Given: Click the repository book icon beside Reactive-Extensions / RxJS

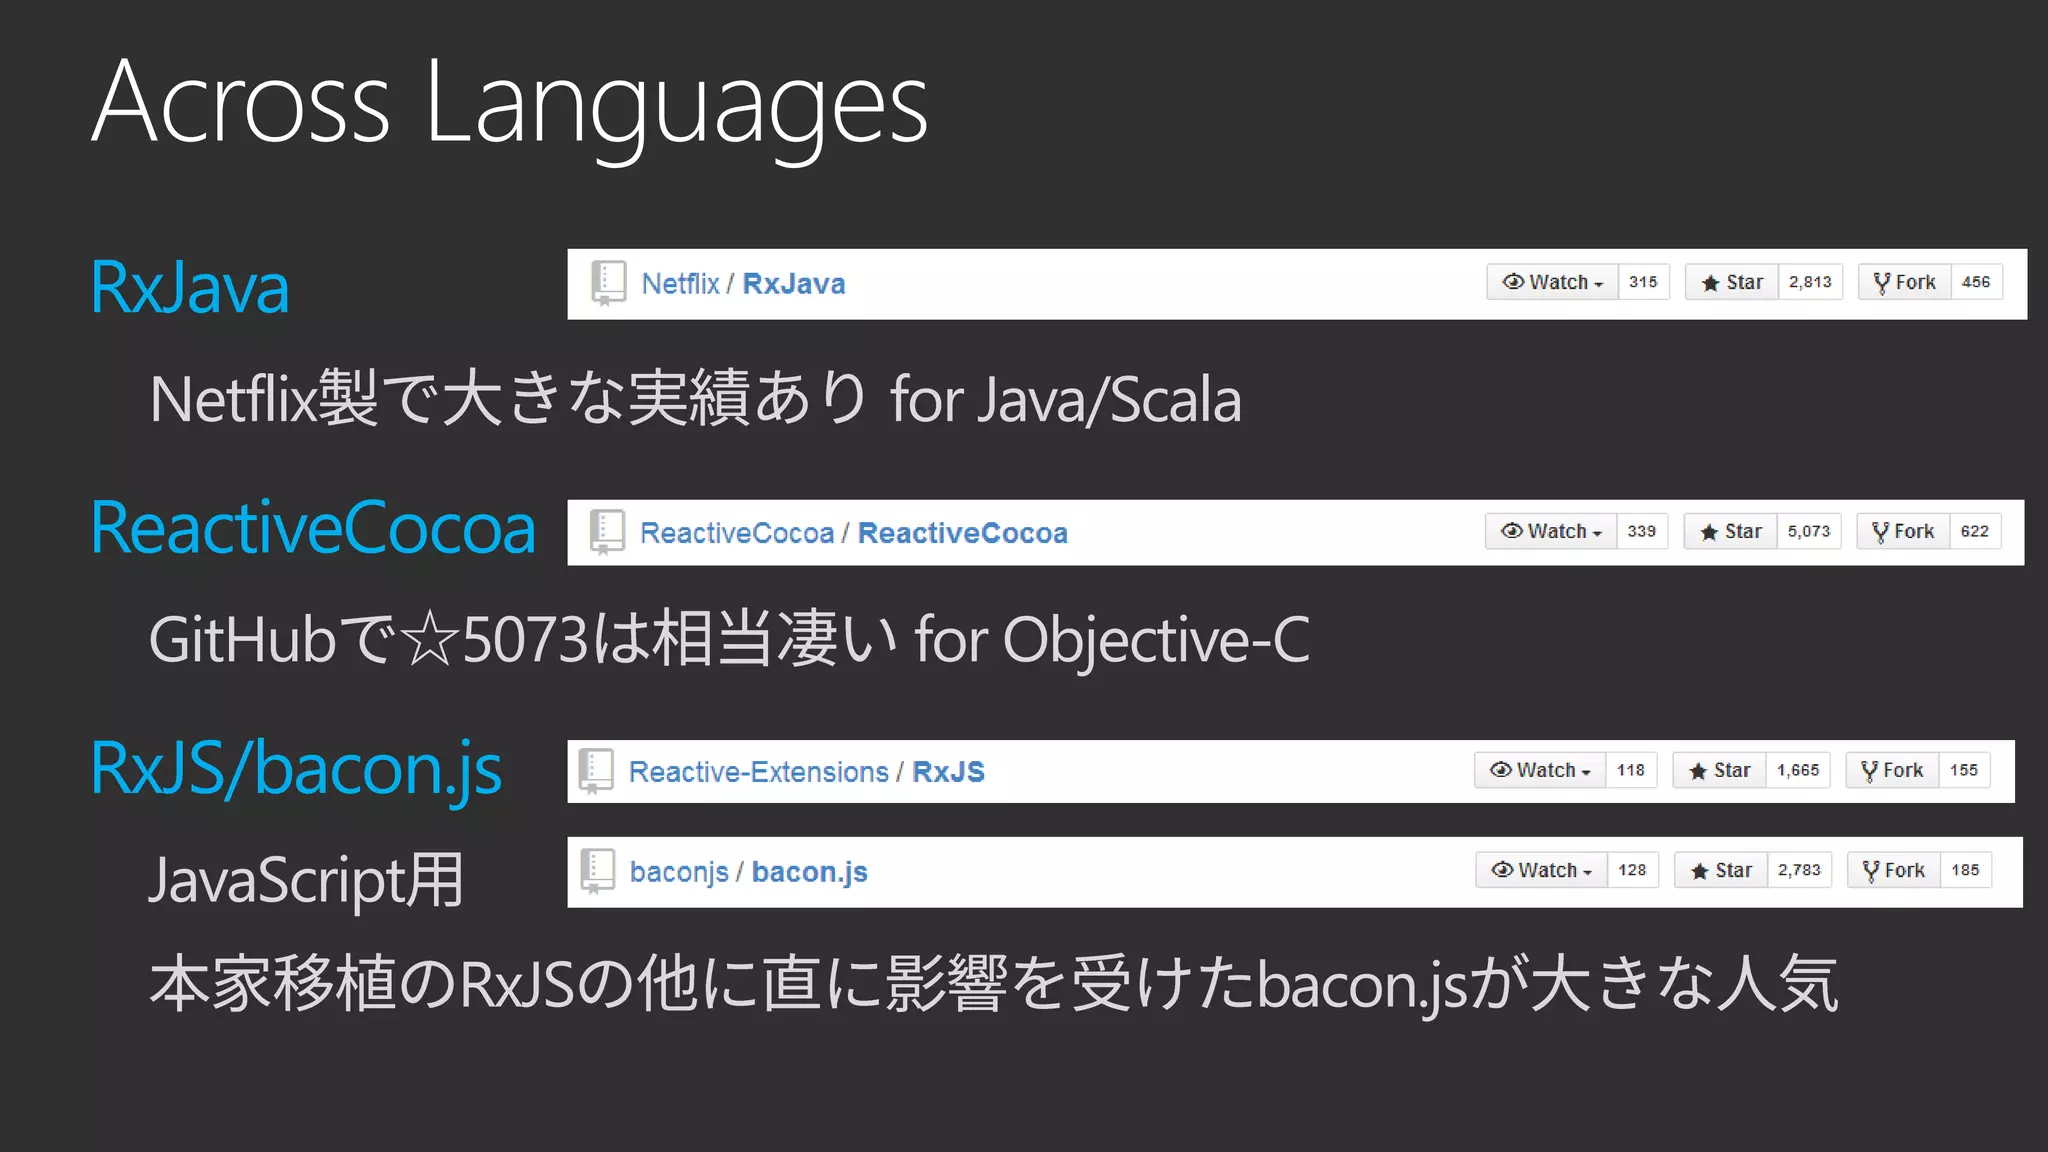Looking at the screenshot, I should pos(596,771).
